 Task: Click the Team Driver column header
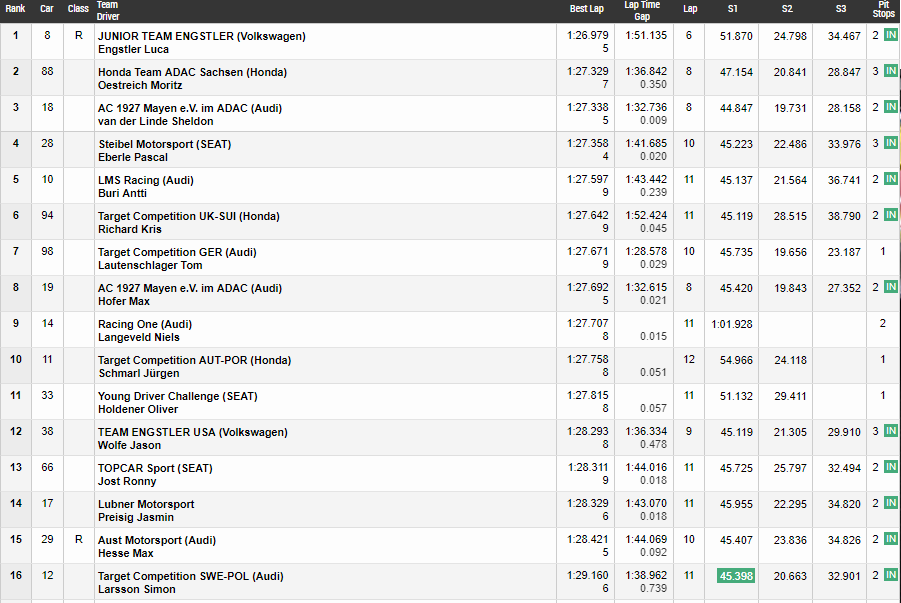tap(108, 11)
